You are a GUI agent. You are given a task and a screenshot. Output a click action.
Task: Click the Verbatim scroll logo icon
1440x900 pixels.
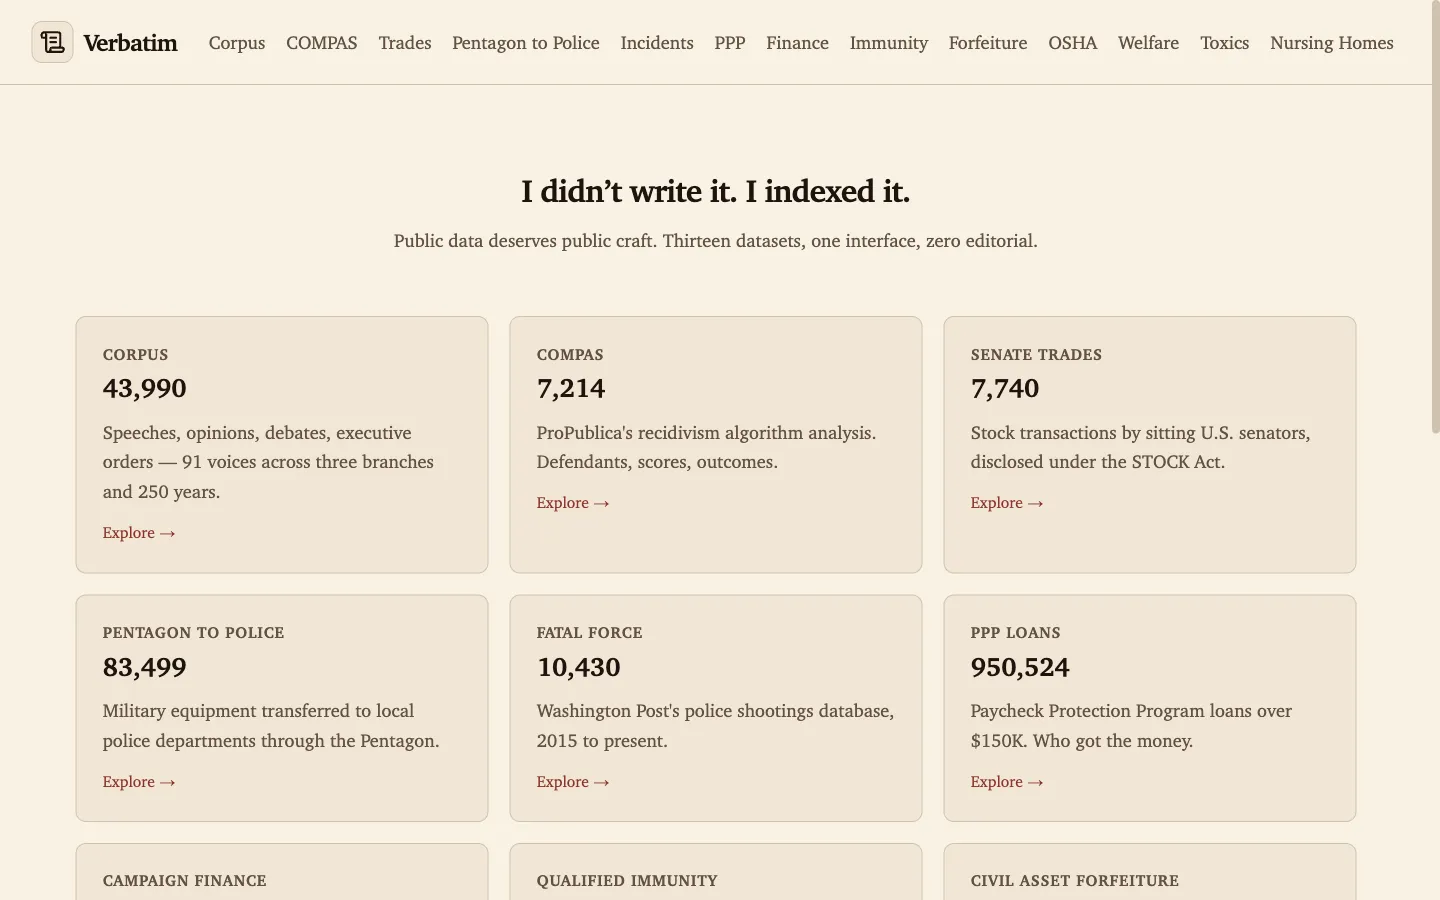52,41
